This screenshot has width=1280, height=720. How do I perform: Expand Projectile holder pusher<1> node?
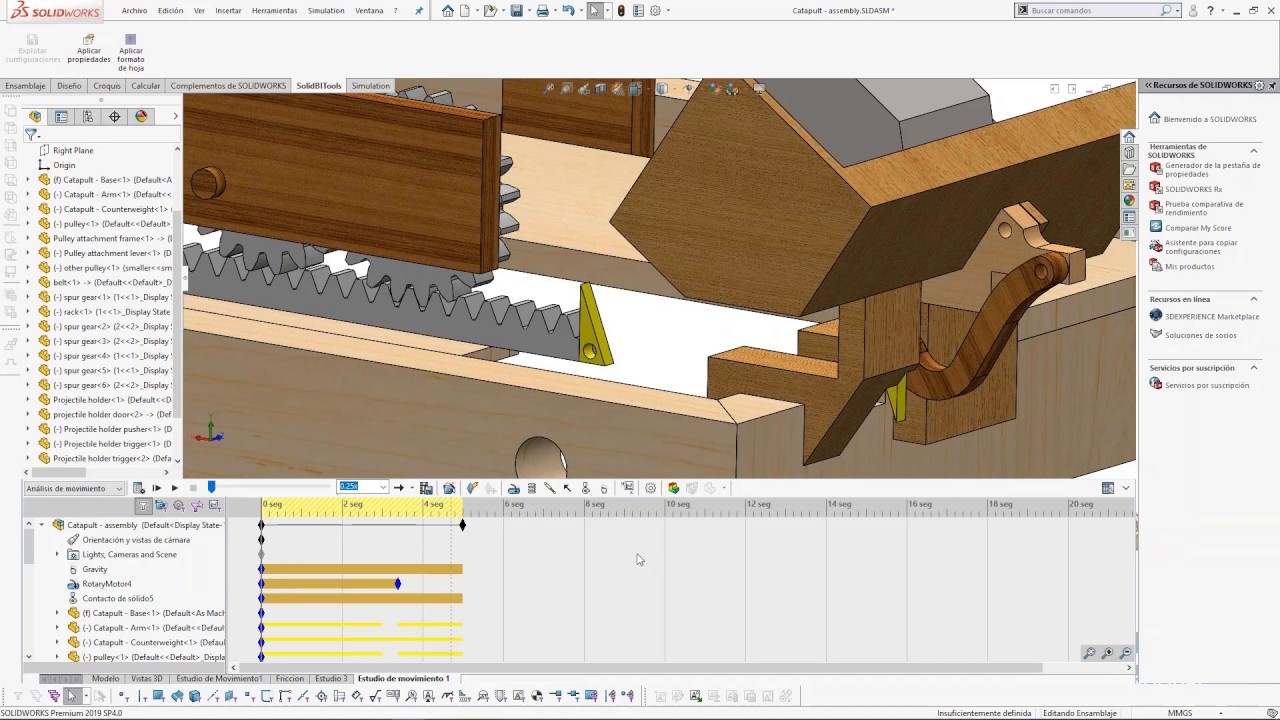28,429
